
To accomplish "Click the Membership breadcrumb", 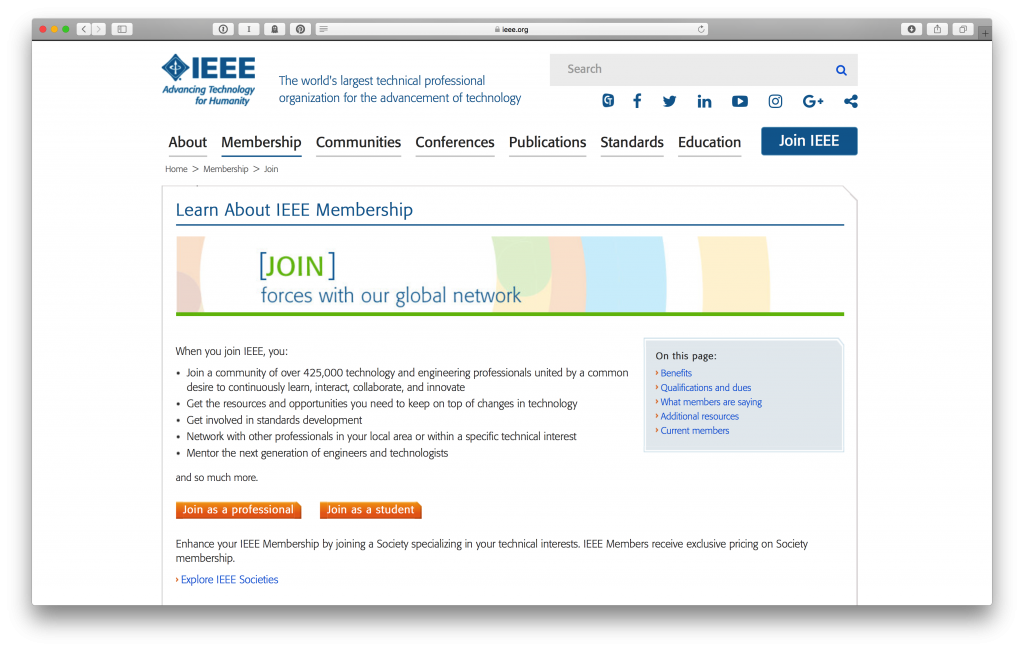I will click(226, 168).
